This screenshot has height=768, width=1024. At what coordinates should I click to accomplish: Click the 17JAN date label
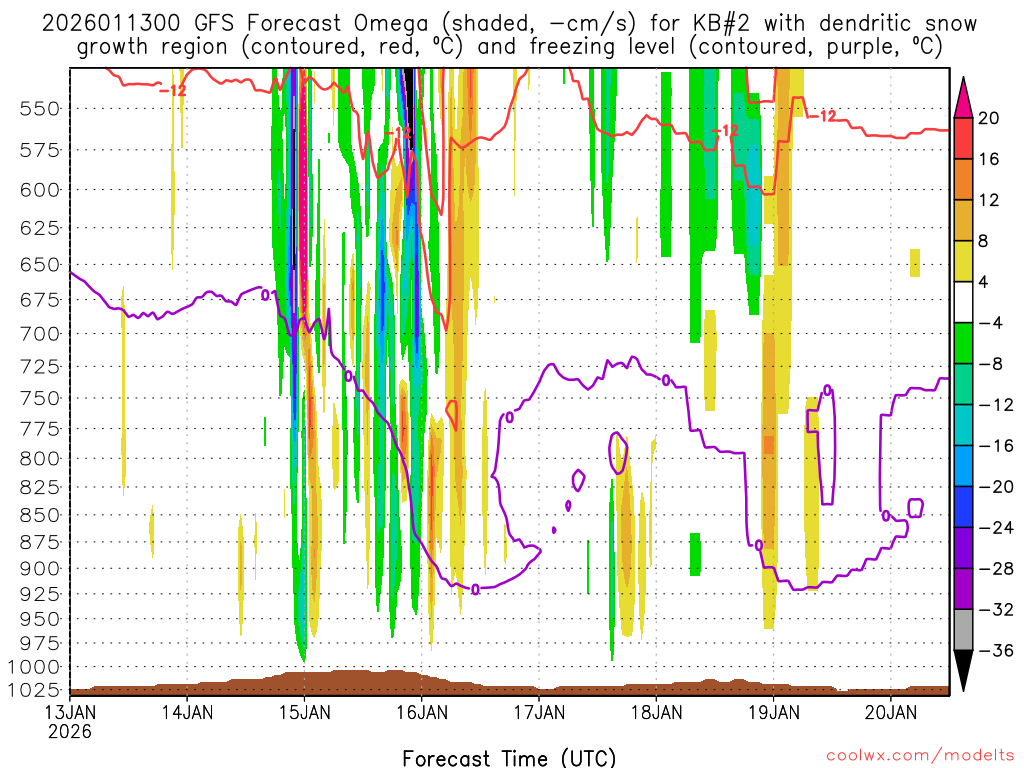click(x=539, y=712)
